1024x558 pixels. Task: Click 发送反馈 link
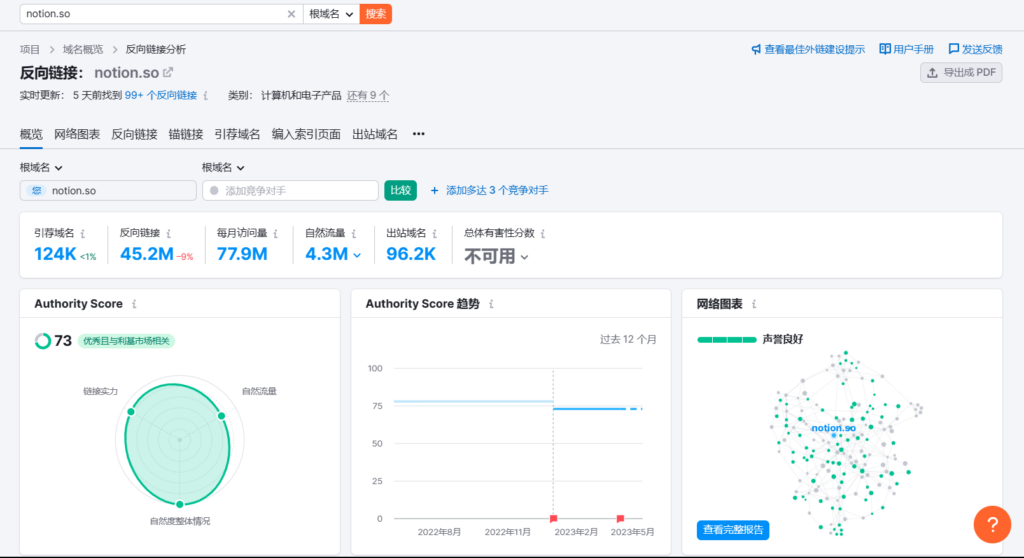[x=982, y=49]
